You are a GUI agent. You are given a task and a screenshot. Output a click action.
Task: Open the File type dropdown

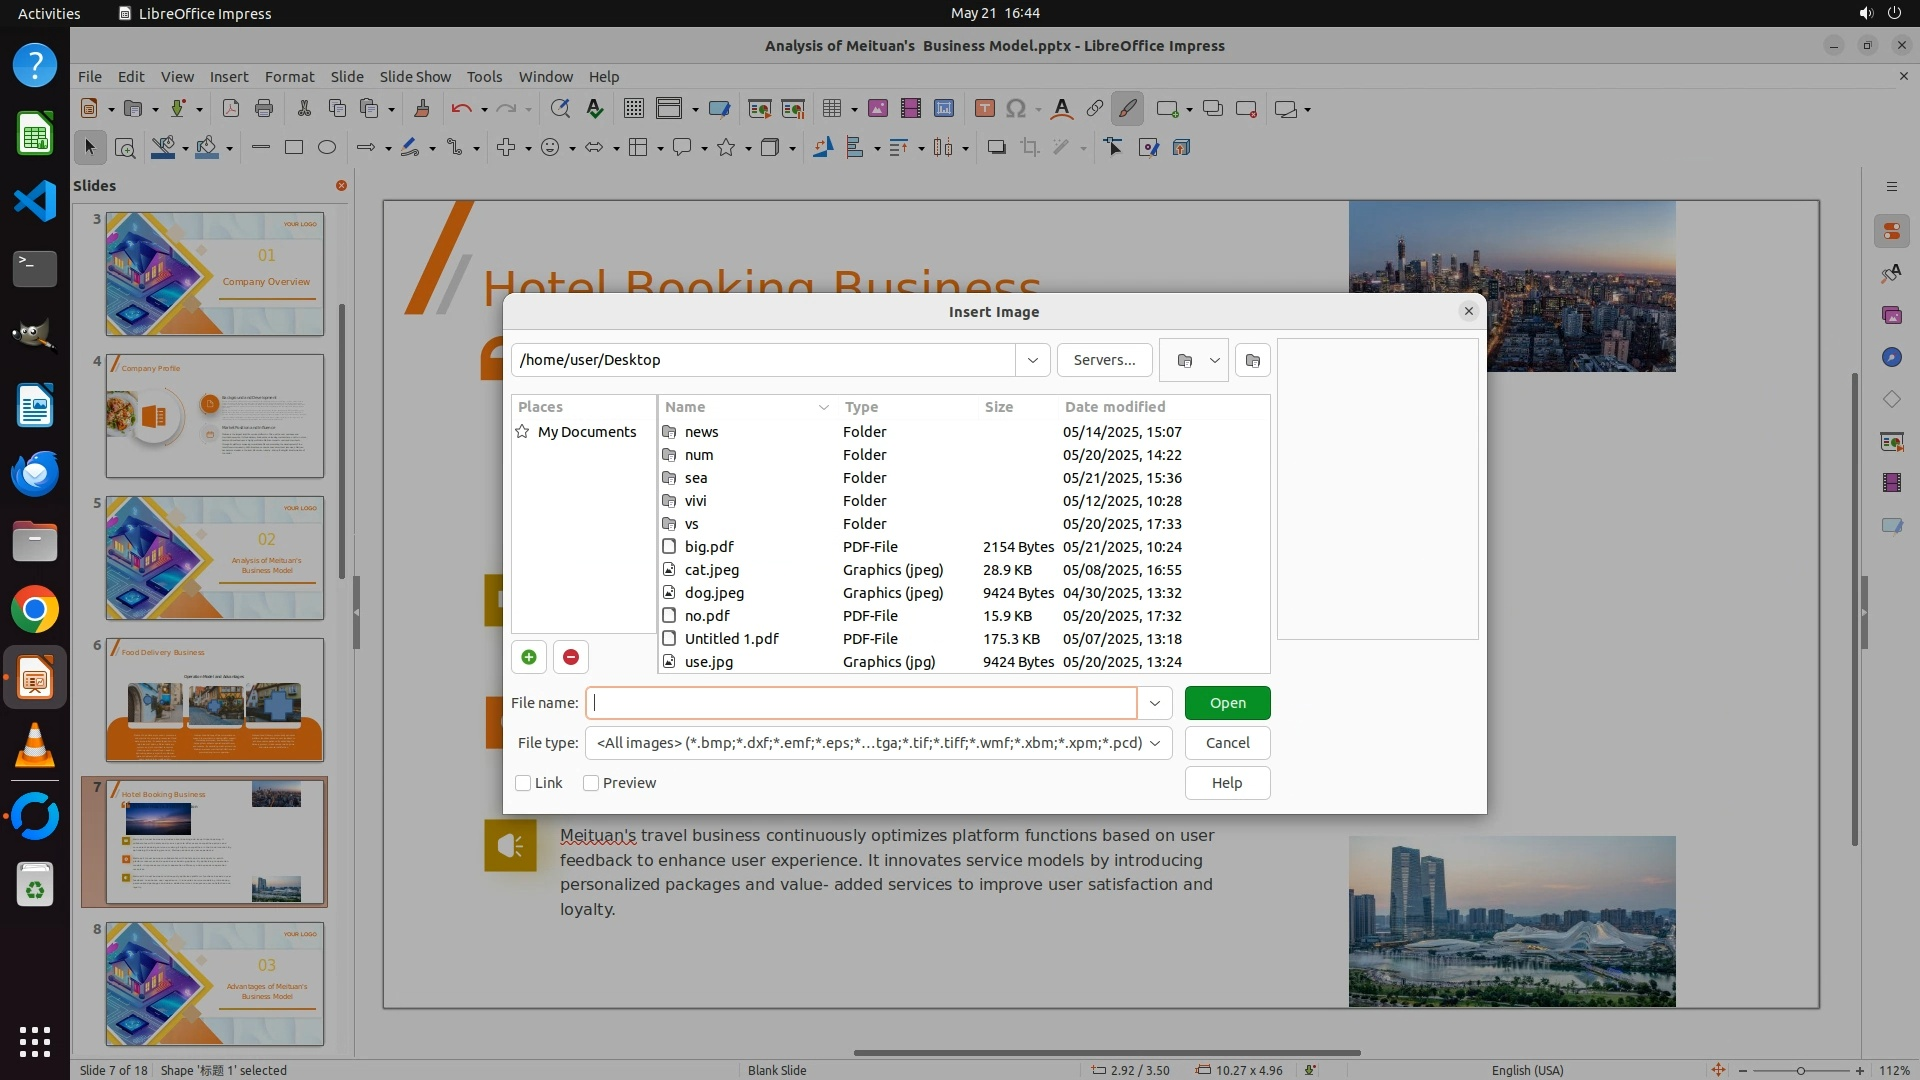pos(1155,743)
